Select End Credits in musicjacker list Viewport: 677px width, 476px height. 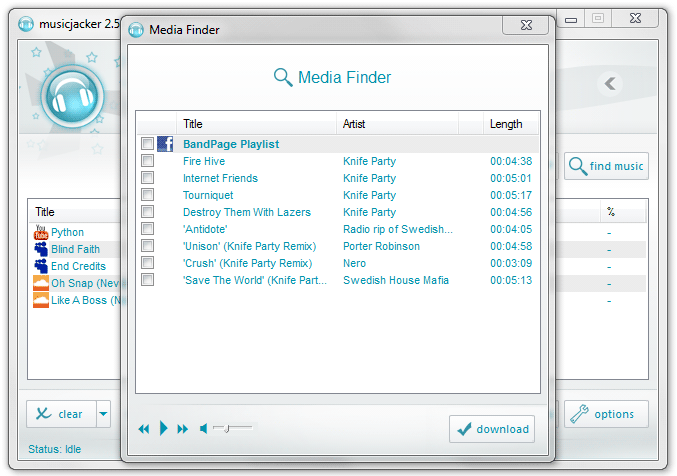coord(79,266)
